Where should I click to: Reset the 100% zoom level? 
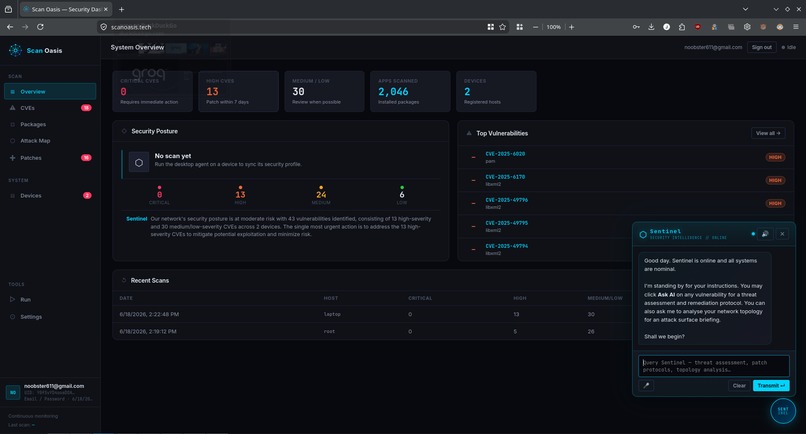point(554,27)
